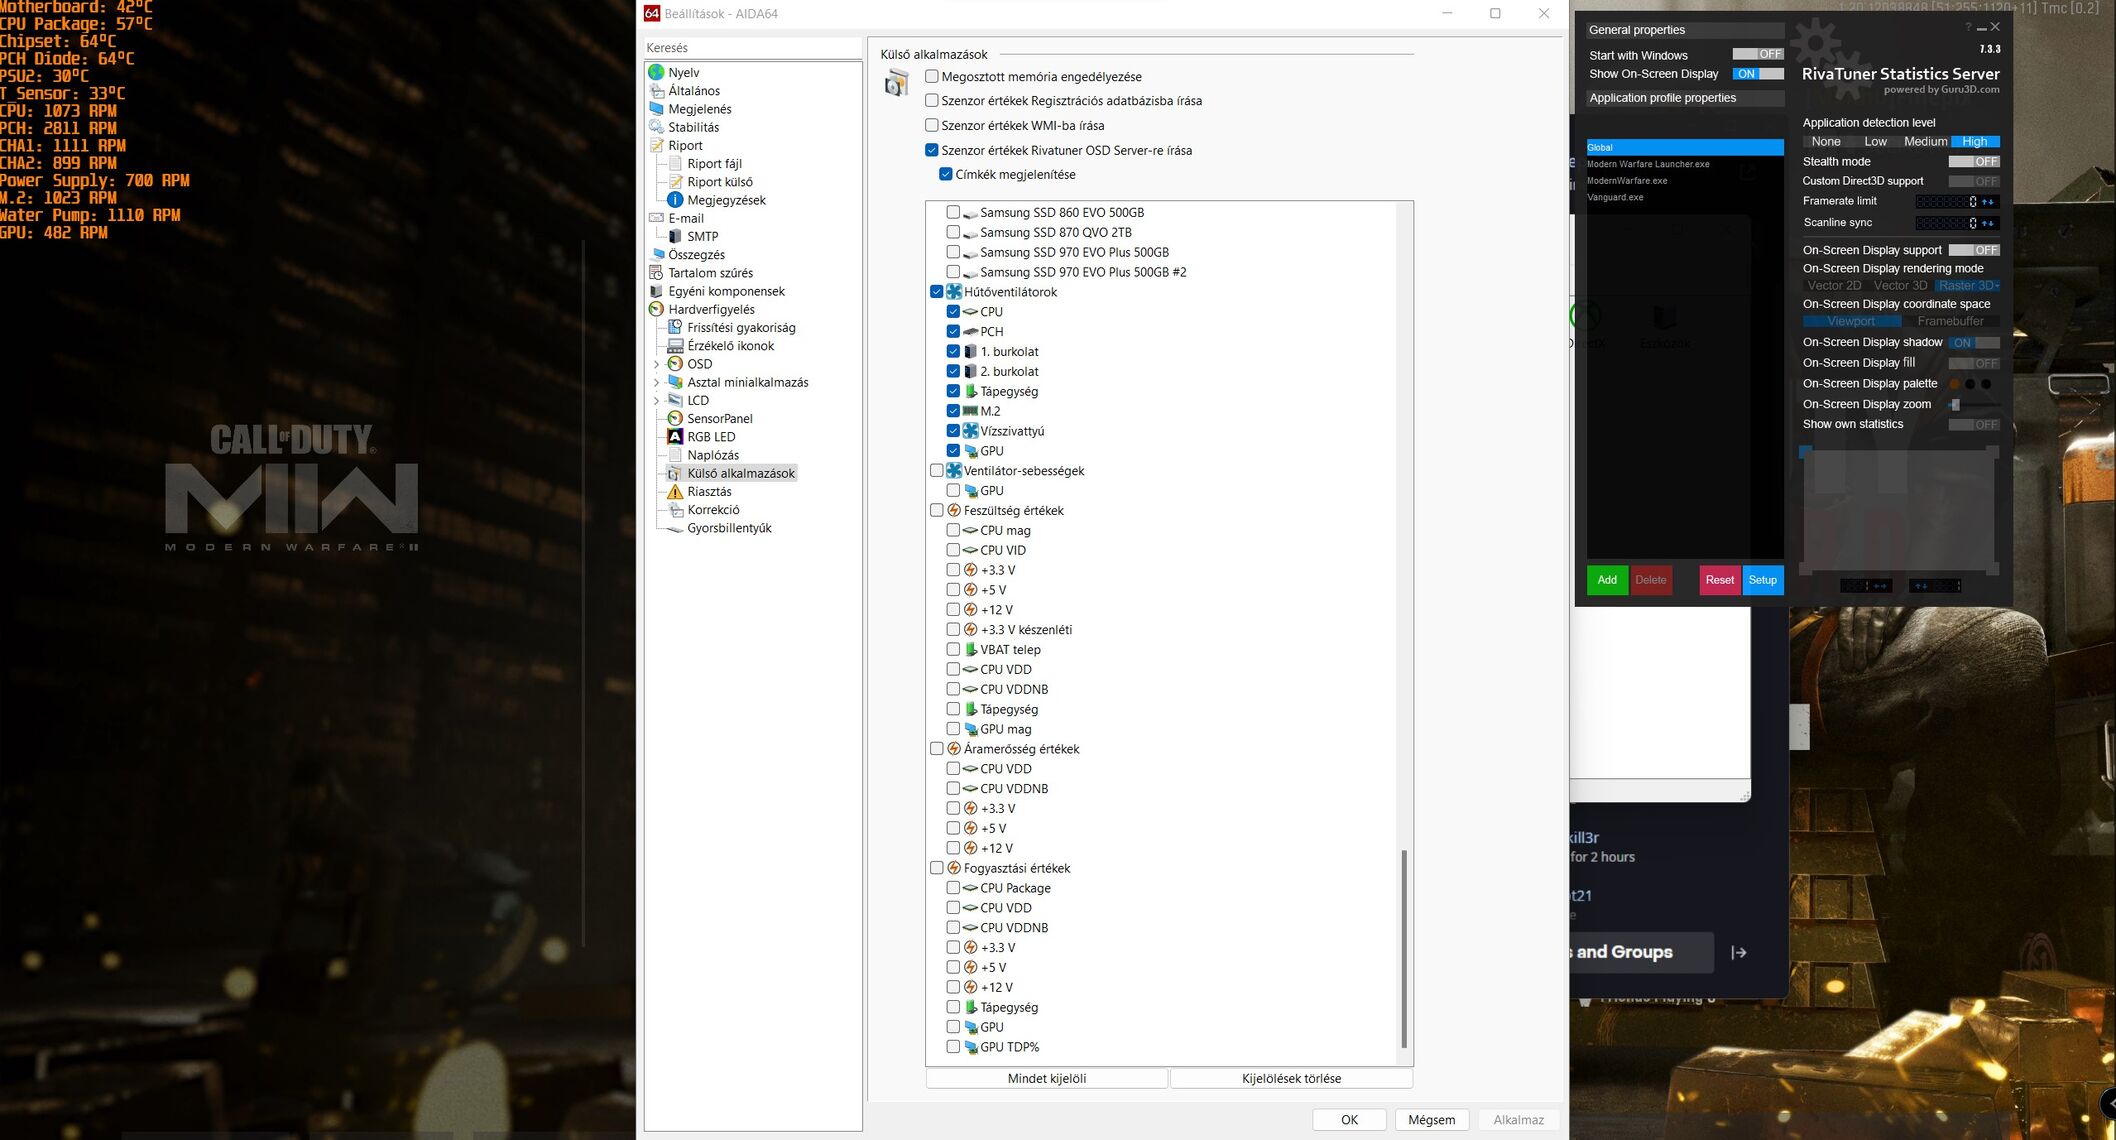Uncheck Szenzor értékek Rivatuner OSD Server-re írása
2116x1140 pixels.
(x=932, y=150)
